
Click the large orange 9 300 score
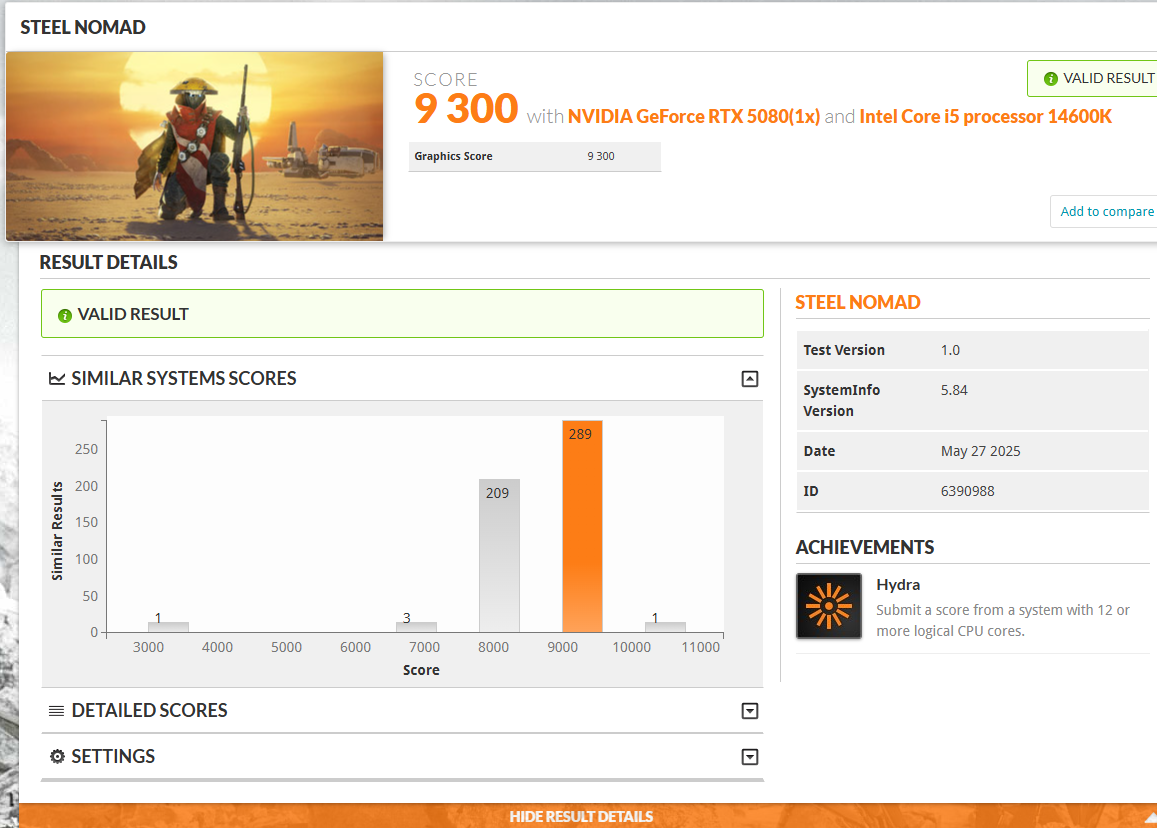pos(466,109)
